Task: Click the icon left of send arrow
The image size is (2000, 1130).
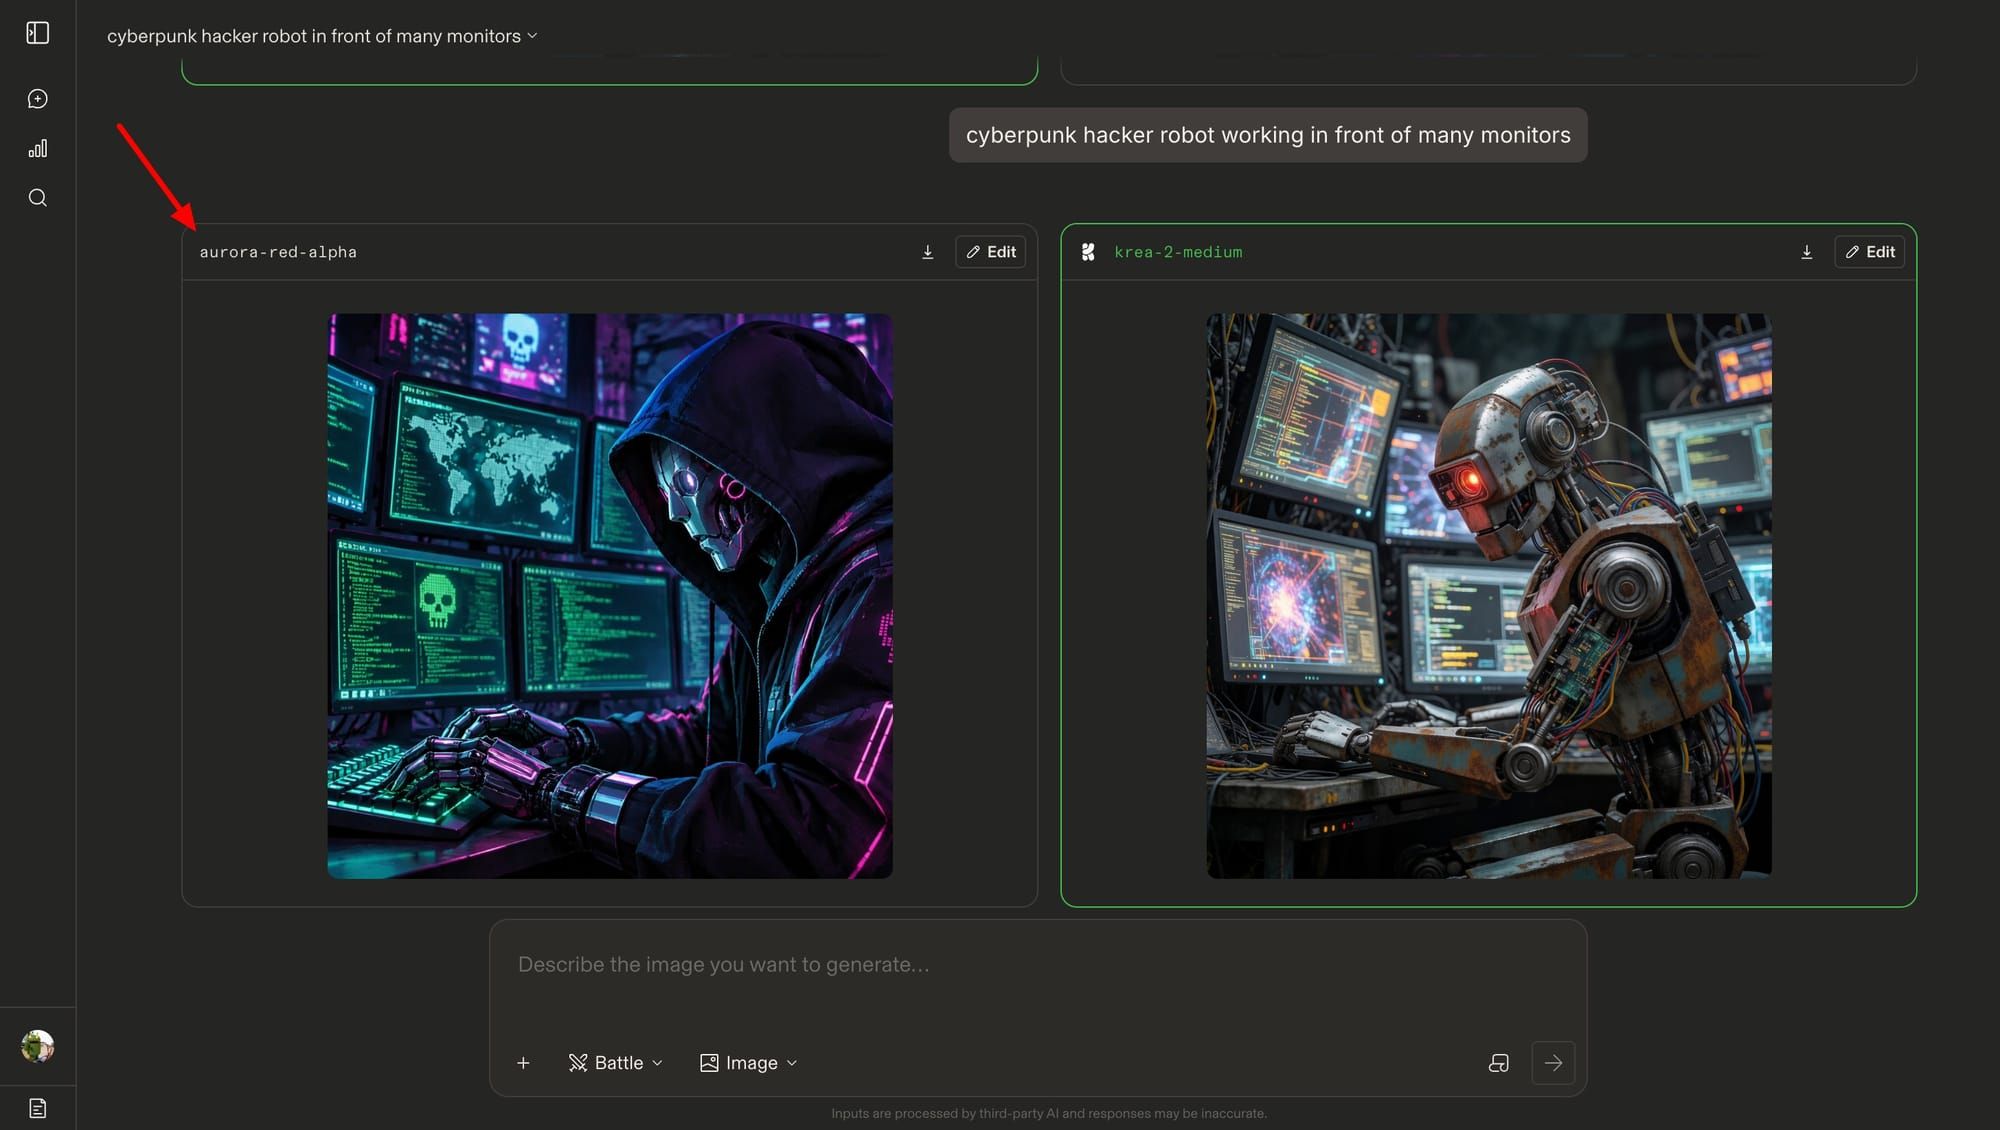Action: [x=1499, y=1063]
